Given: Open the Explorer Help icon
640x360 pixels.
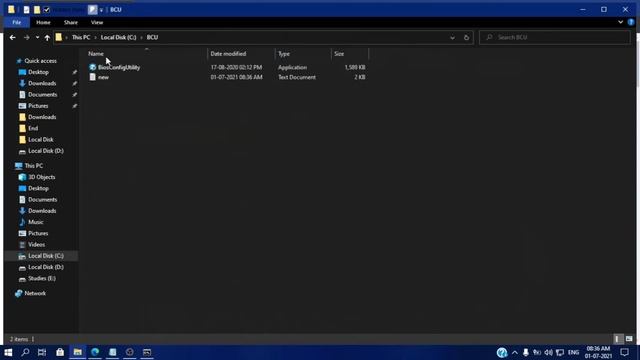Looking at the screenshot, I should click(x=631, y=22).
